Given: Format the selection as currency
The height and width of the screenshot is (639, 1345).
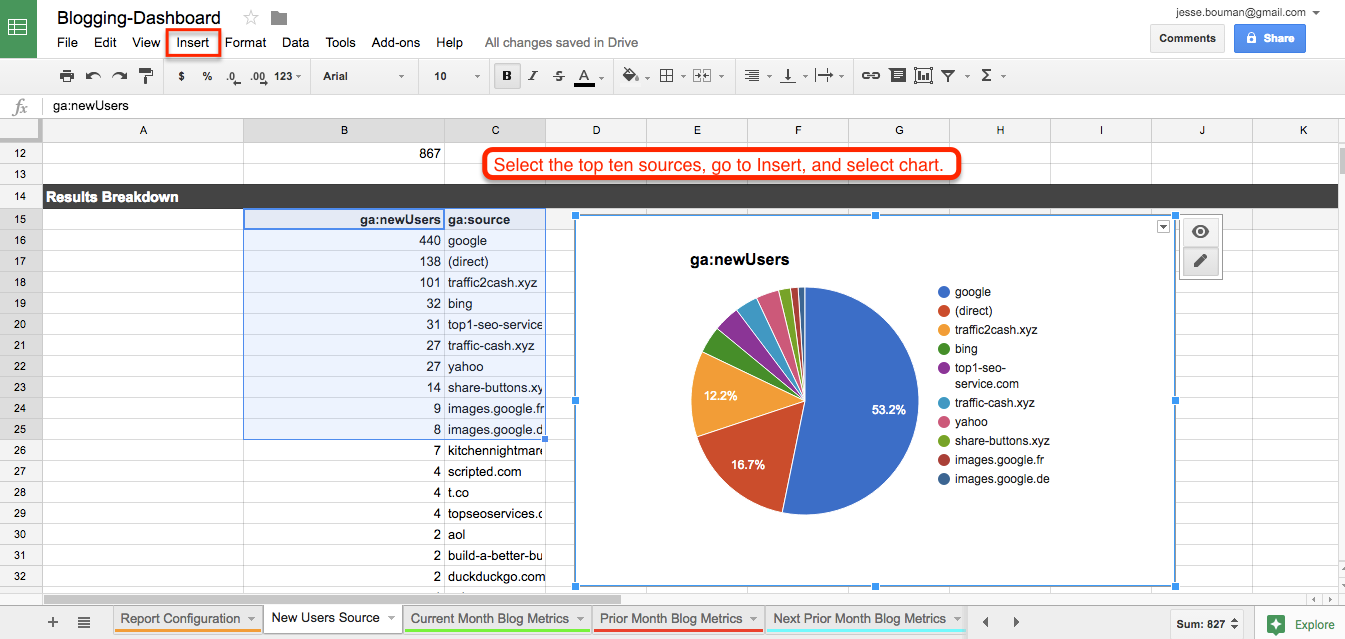Looking at the screenshot, I should point(181,76).
